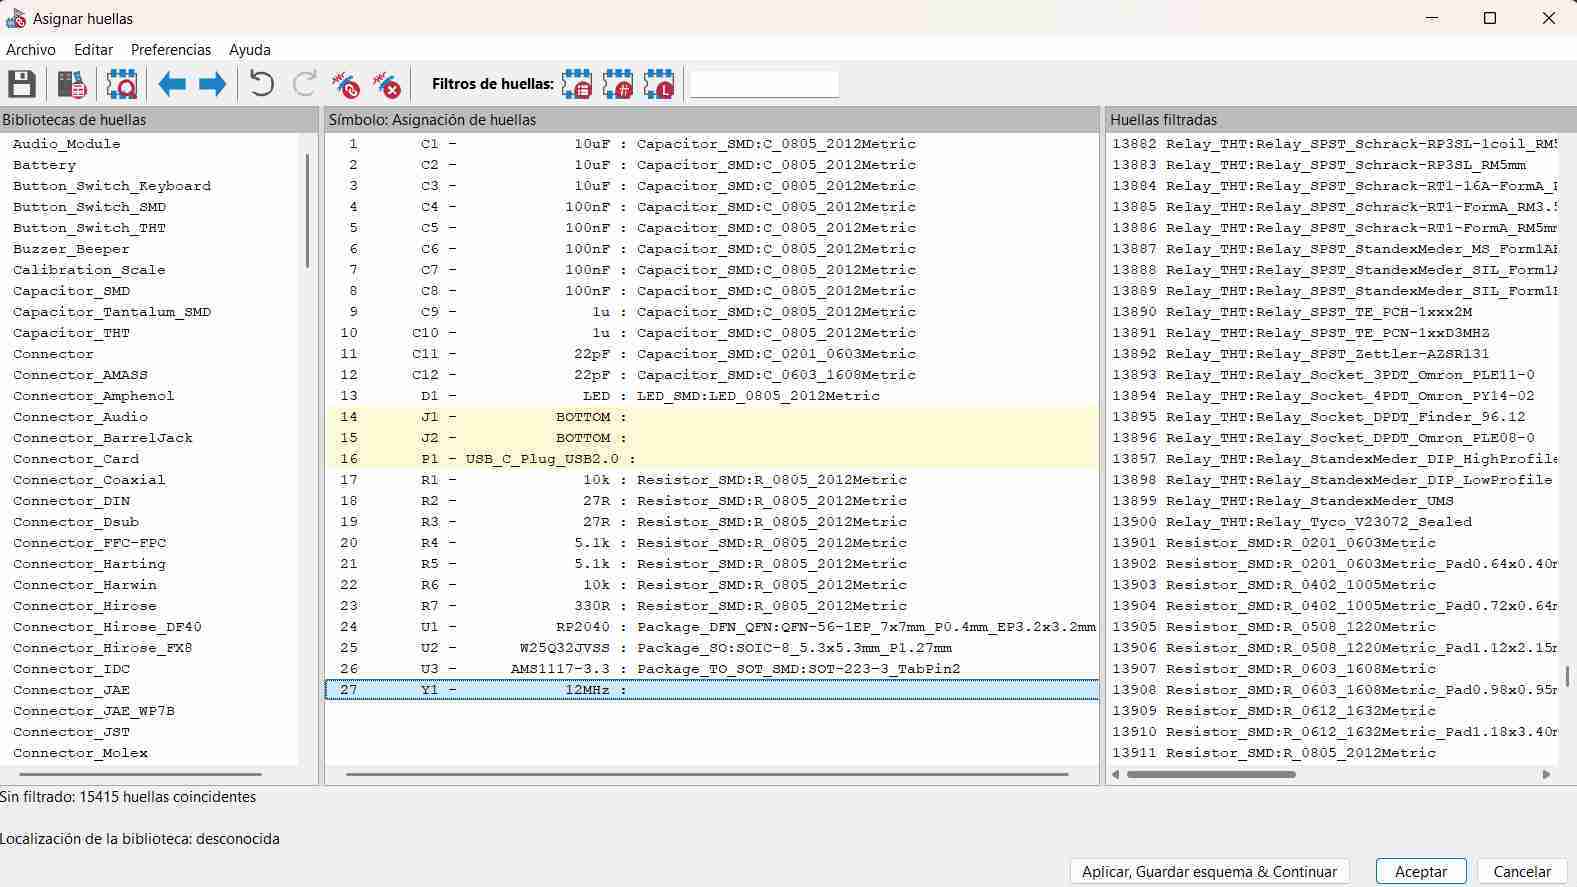Maximize the Asignar huellas window
This screenshot has height=887, width=1577.
click(x=1489, y=18)
